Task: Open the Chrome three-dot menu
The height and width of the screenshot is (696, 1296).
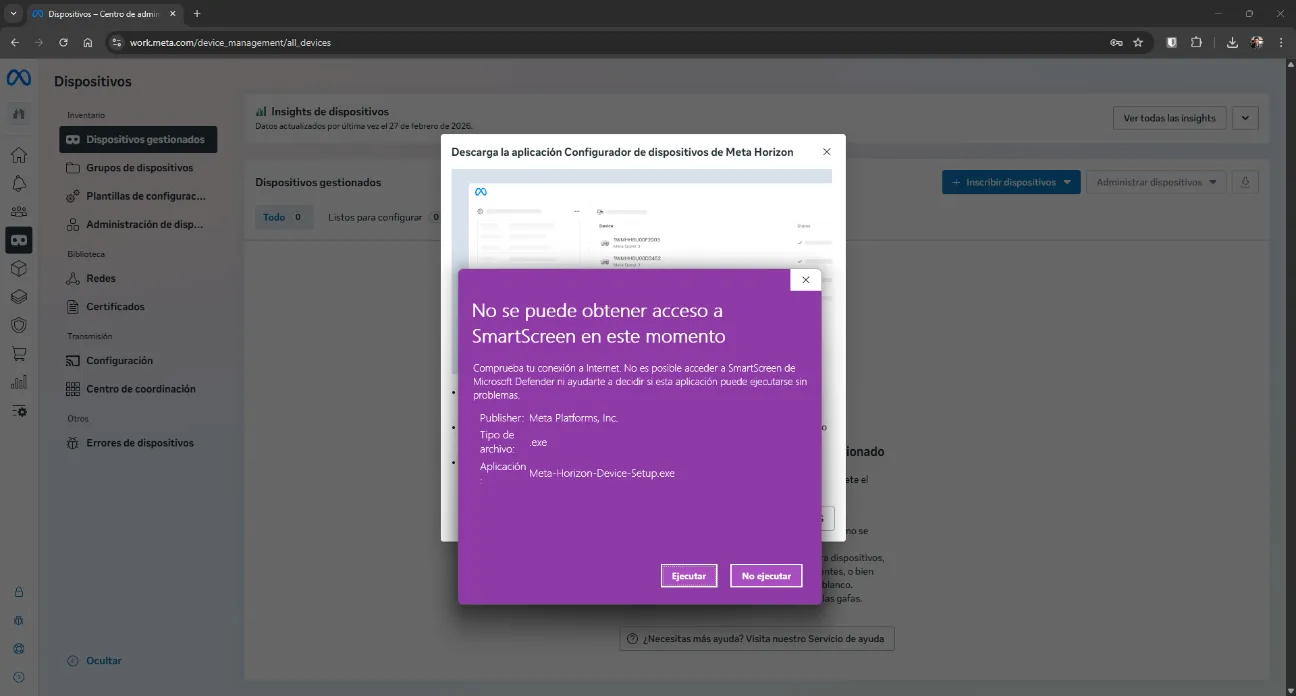Action: tap(1281, 43)
